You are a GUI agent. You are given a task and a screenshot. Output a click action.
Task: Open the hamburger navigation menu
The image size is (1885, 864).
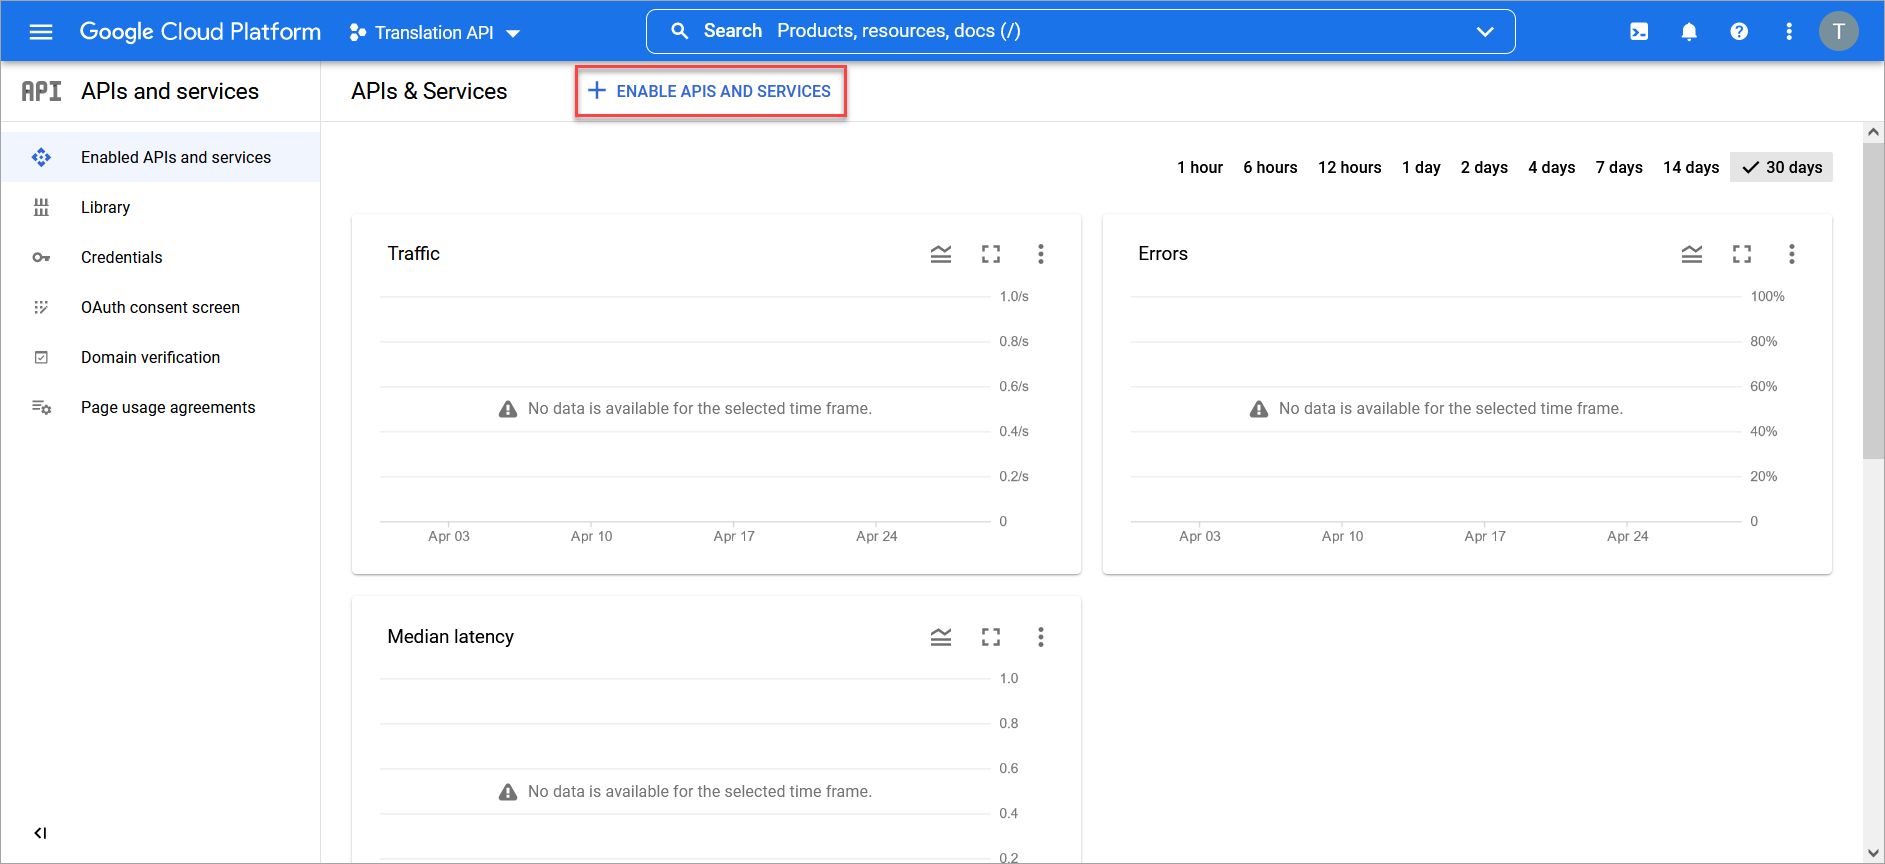41,32
